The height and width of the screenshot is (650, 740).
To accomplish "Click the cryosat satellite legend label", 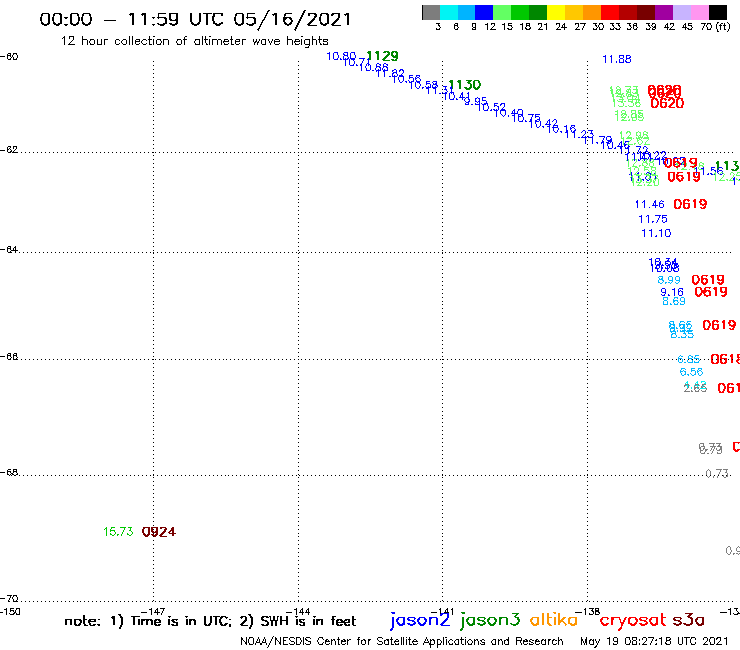I will 632,621.
